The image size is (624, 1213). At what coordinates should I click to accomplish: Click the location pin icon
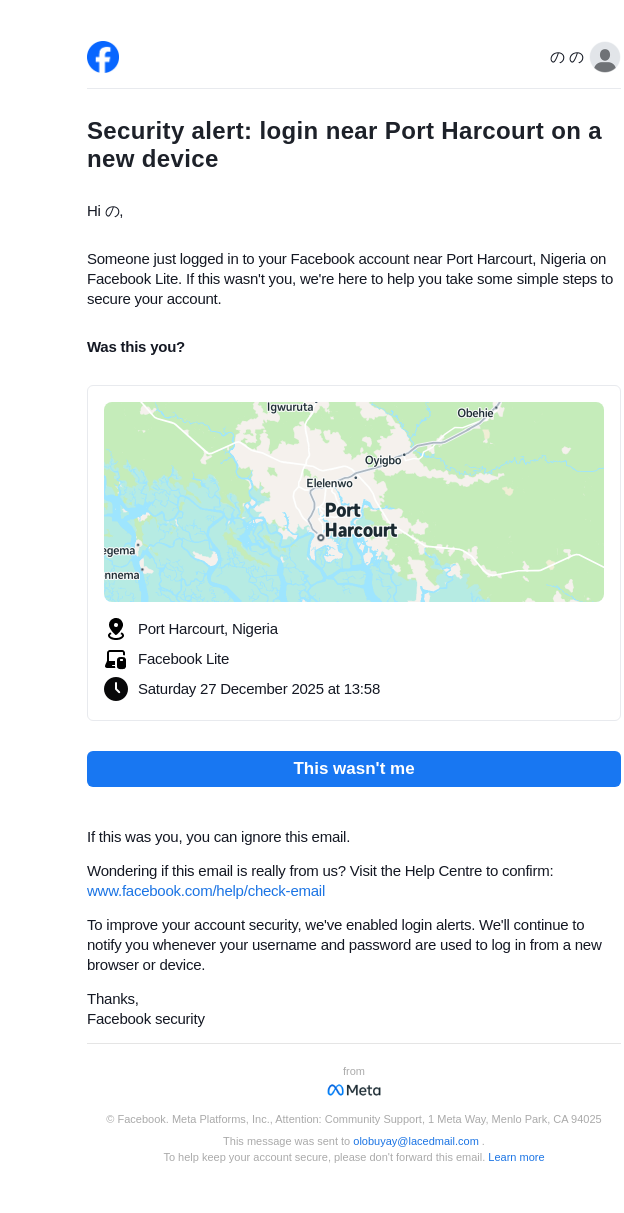[116, 629]
